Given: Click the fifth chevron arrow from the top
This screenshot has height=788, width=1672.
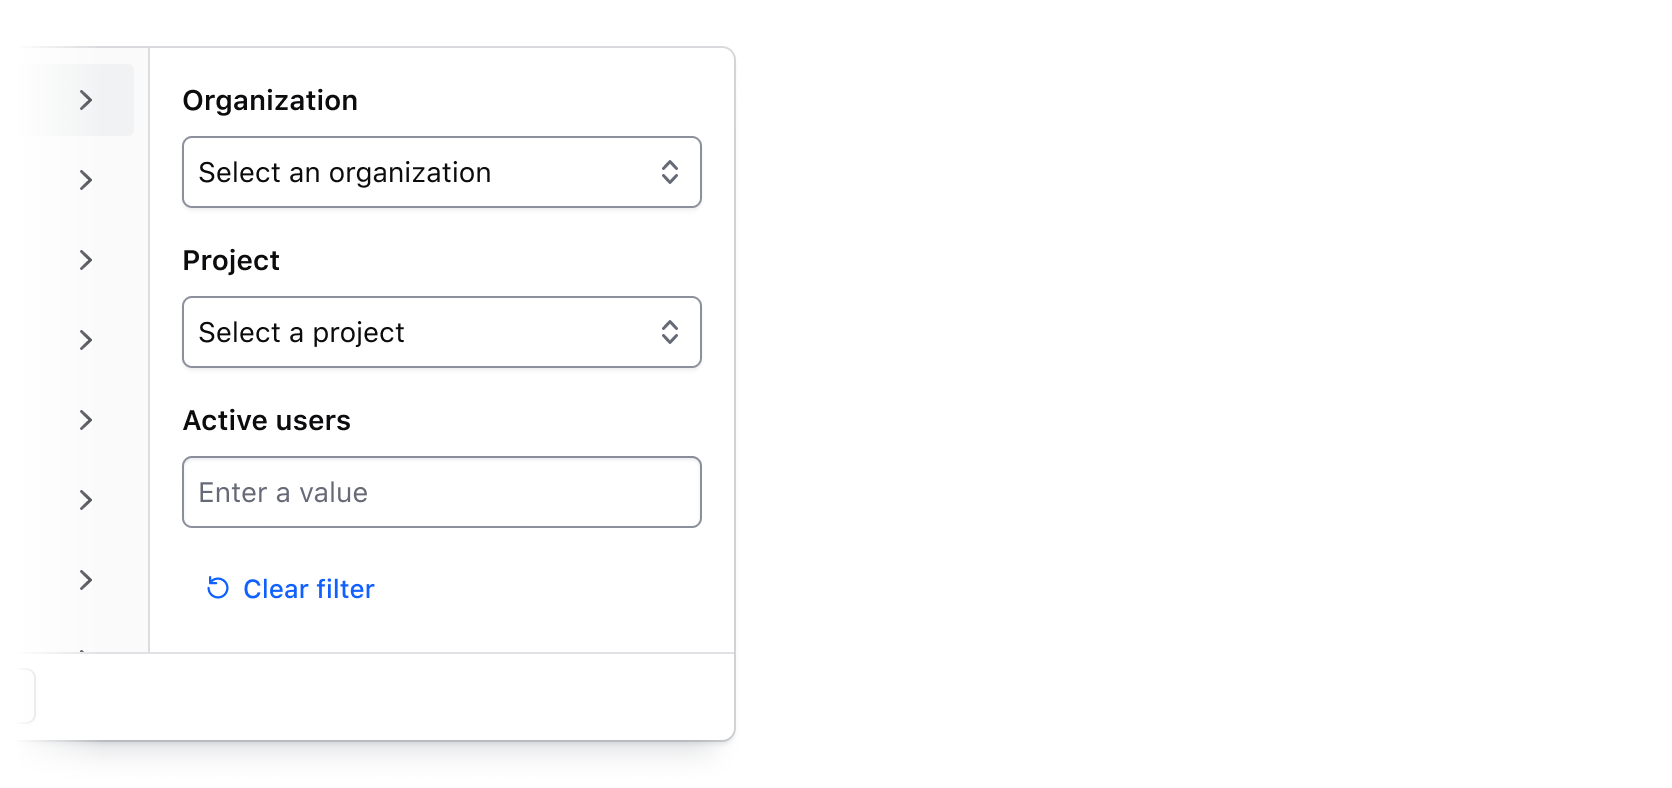Looking at the screenshot, I should tap(86, 420).
